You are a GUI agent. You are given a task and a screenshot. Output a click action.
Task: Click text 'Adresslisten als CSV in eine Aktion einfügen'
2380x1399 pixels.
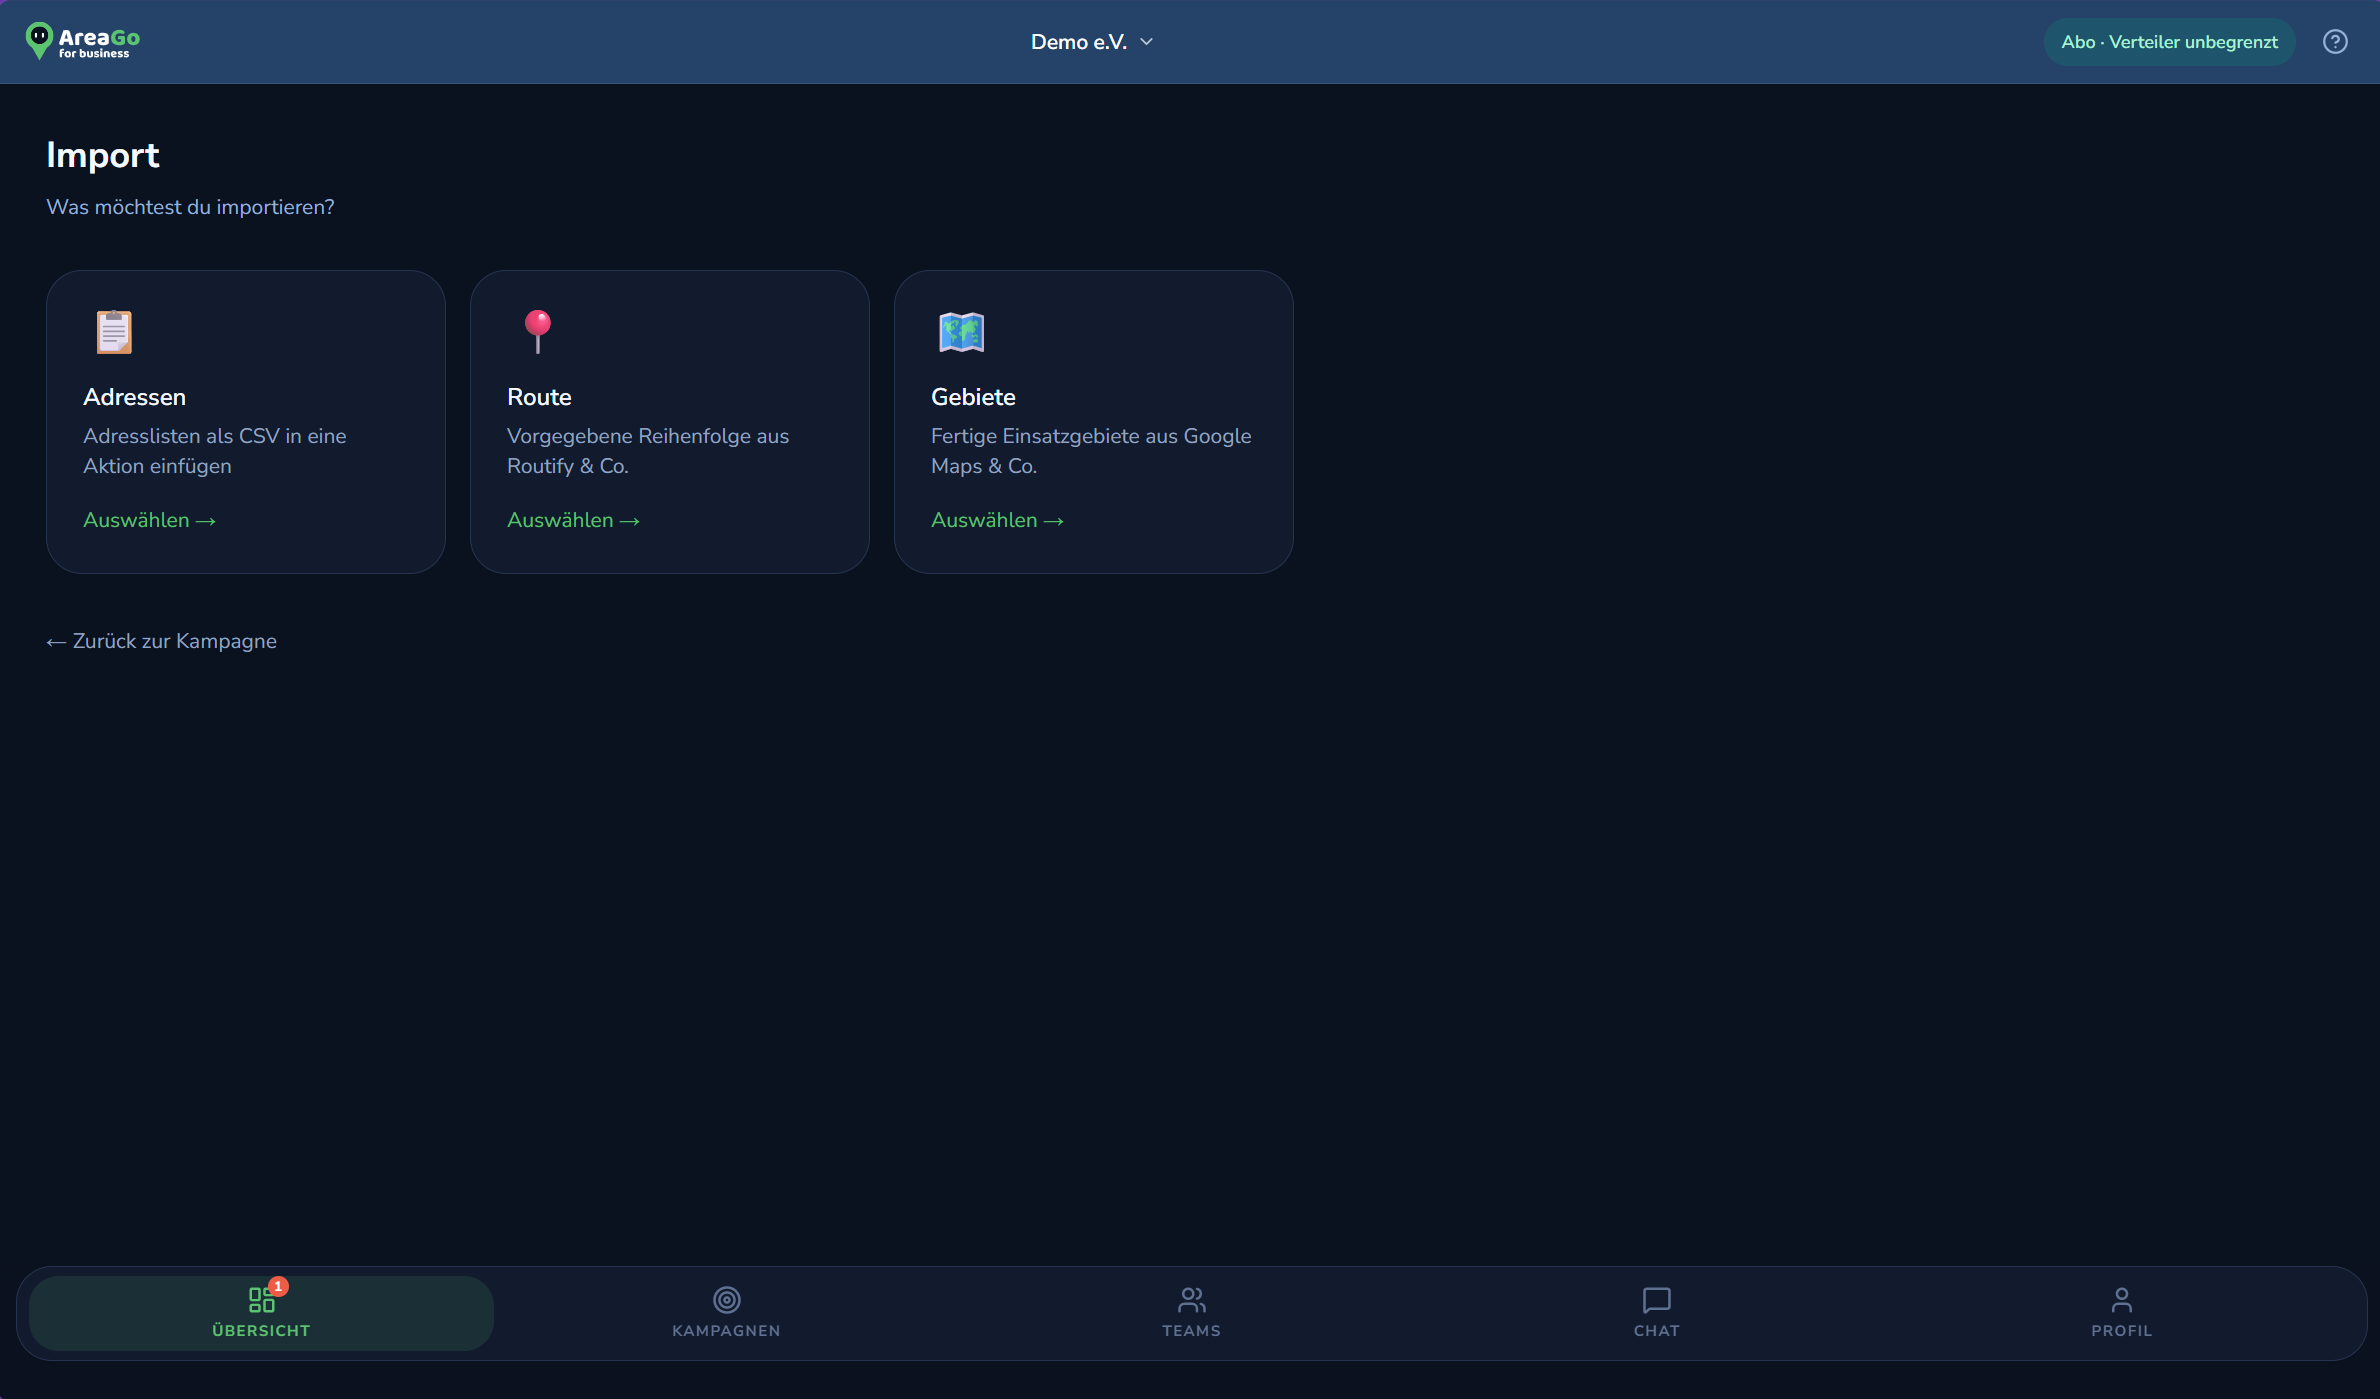[x=215, y=451]
